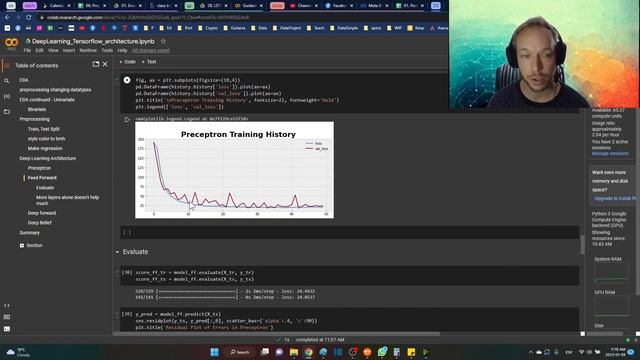The image size is (640, 360).
Task: Click the GPU RAM usage graph
Action: pyautogui.click(x=611, y=305)
